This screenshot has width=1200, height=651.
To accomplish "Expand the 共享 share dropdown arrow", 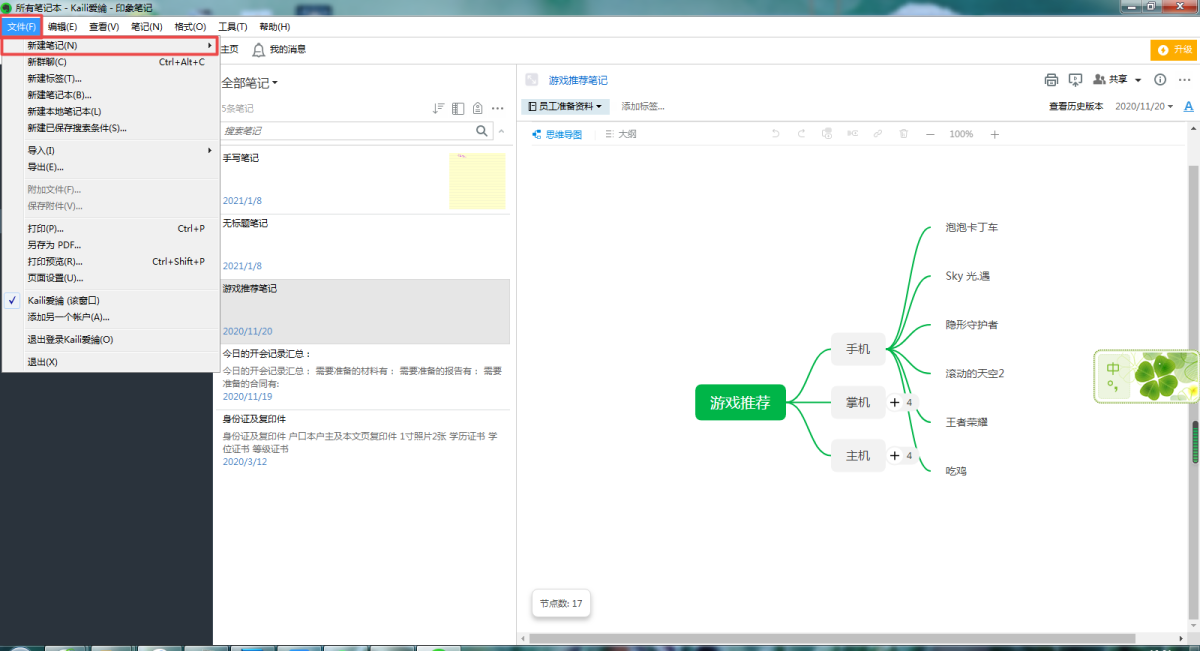I will [1138, 80].
